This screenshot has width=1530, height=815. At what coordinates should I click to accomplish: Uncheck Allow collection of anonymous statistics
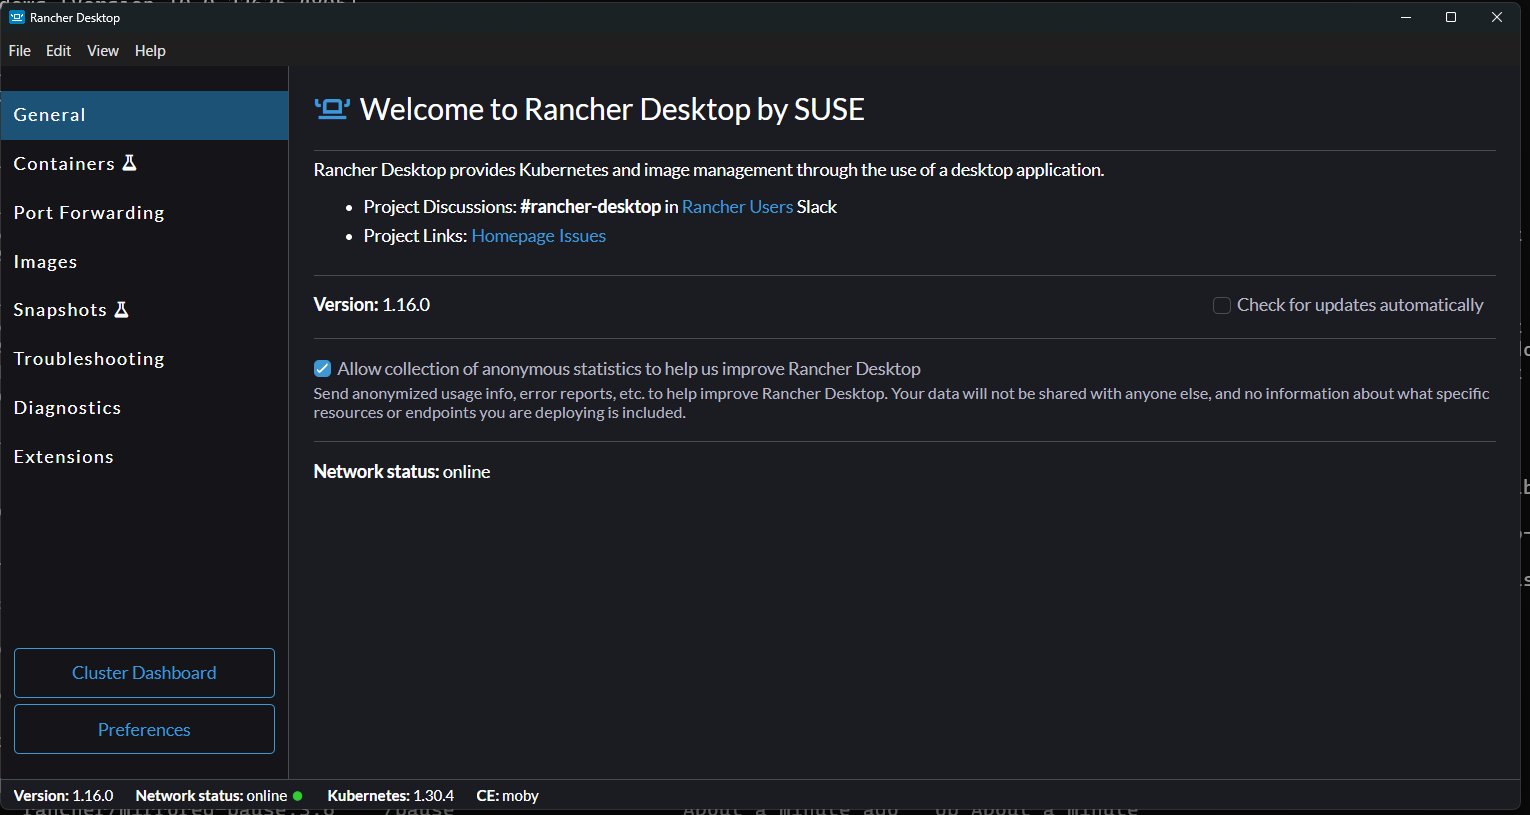pos(322,369)
